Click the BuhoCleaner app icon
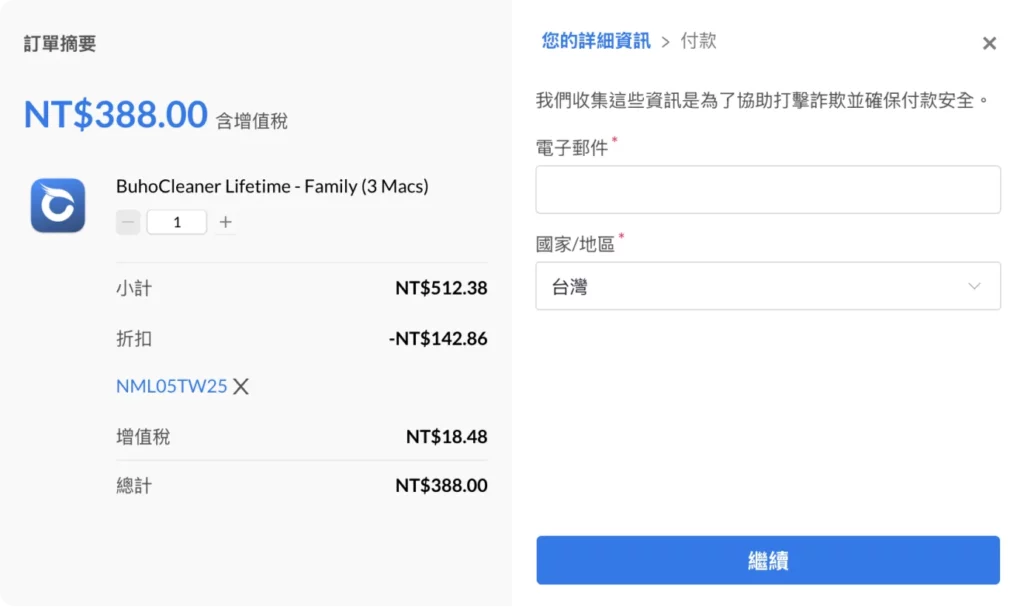The height and width of the screenshot is (609, 1024). [58, 205]
